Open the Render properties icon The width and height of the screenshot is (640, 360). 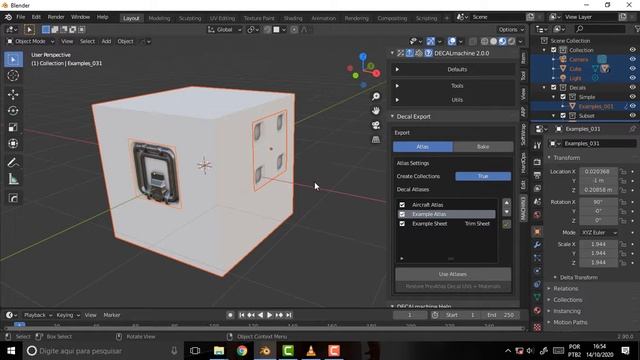point(537,162)
